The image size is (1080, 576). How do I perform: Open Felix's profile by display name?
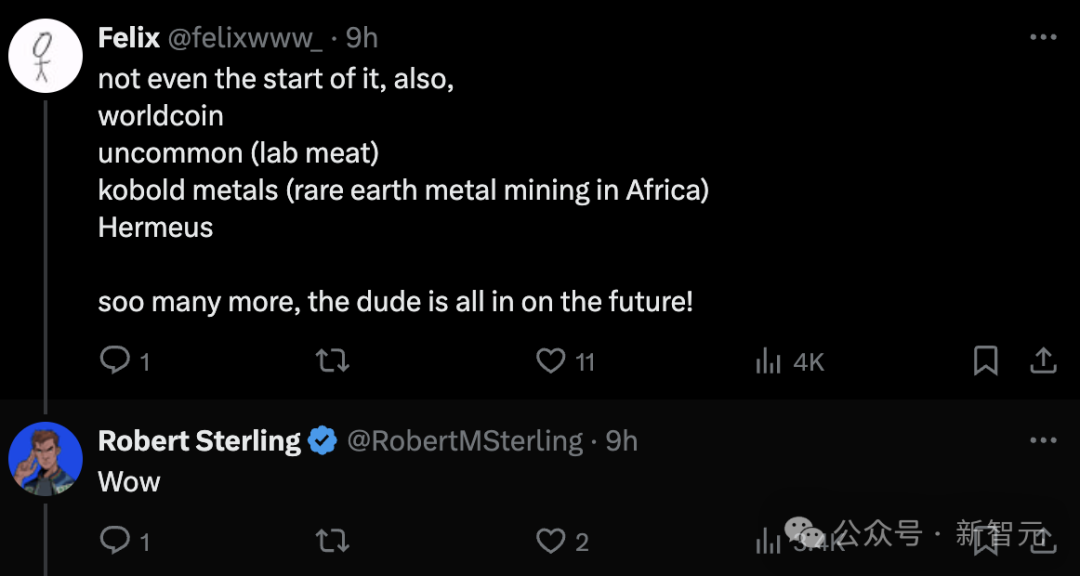[x=129, y=38]
